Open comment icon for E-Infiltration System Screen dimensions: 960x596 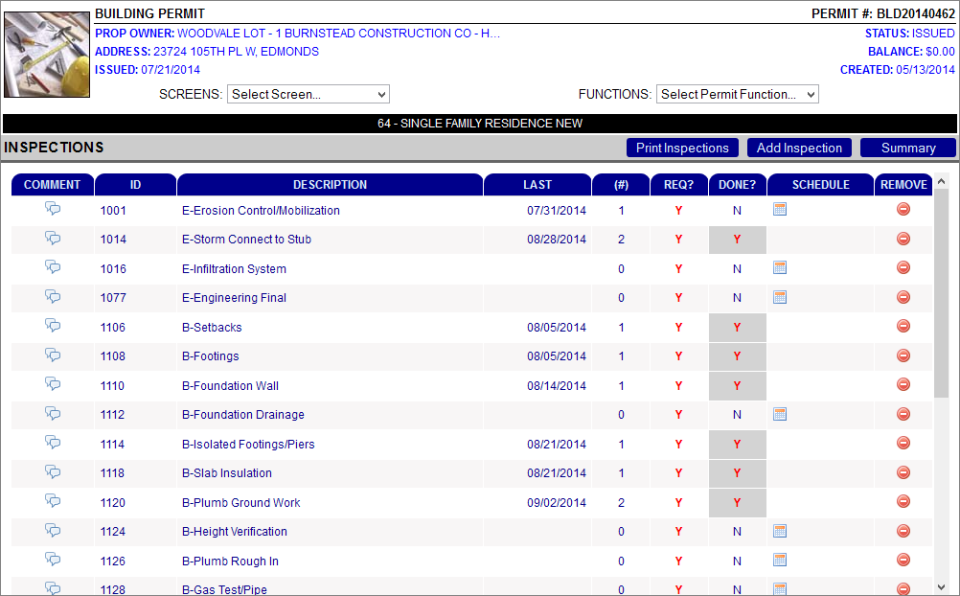pyautogui.click(x=53, y=267)
